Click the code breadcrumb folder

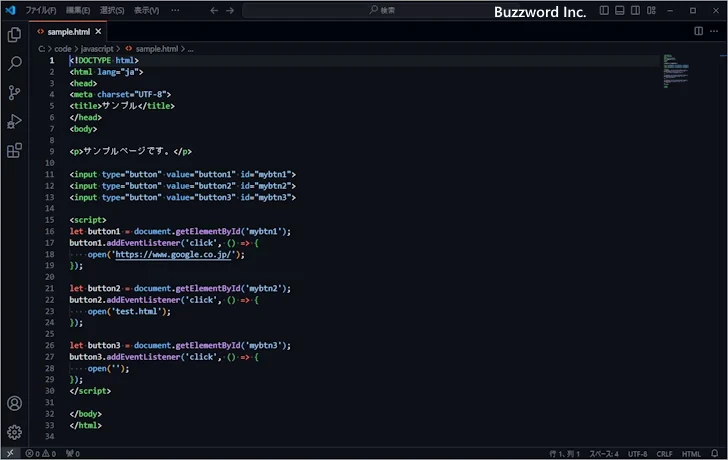pyautogui.click(x=63, y=49)
